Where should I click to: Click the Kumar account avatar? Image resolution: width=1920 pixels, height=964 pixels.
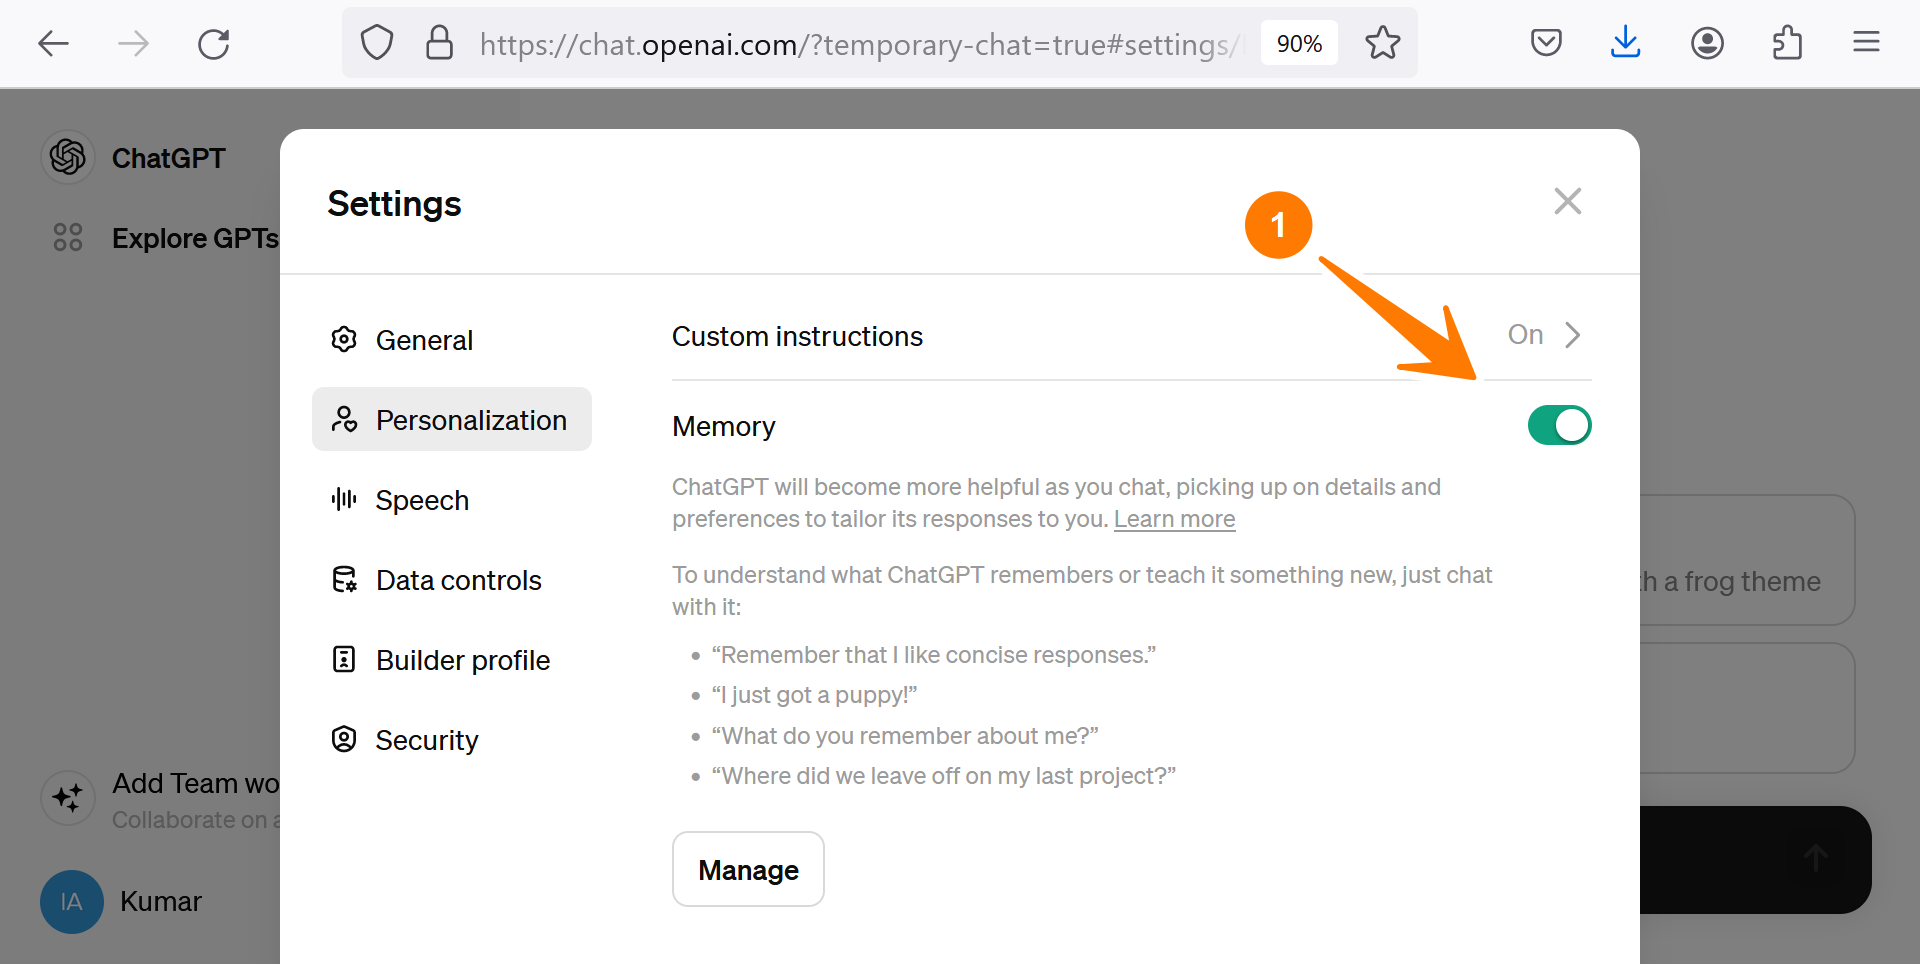(x=71, y=901)
